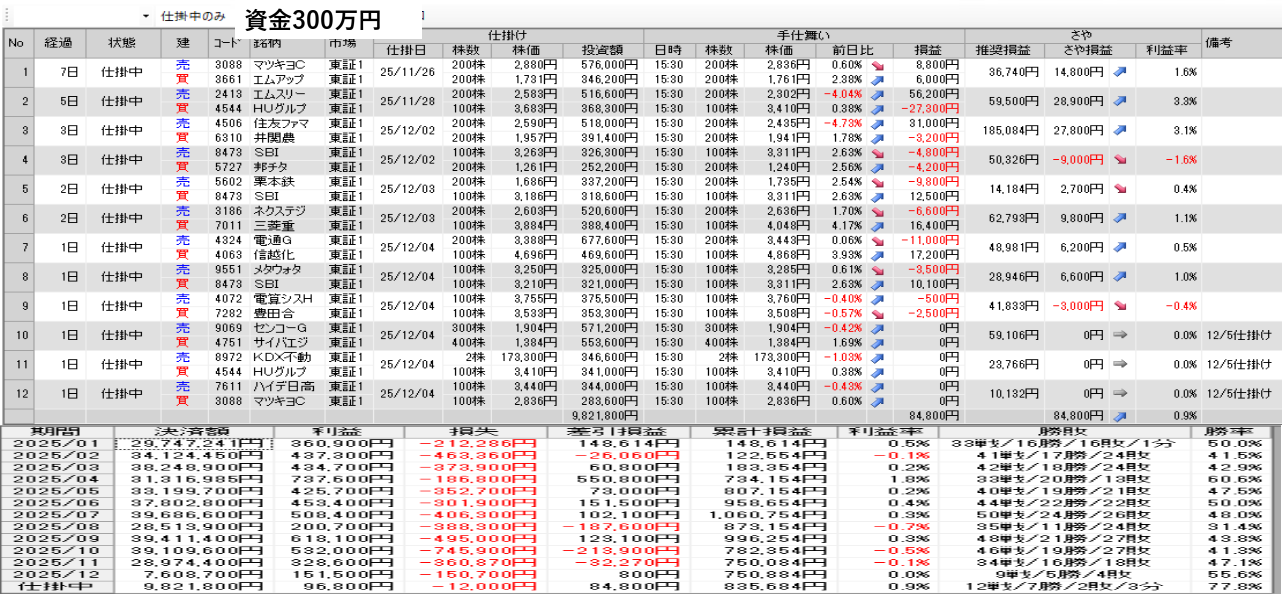Click the 前日比 arrow for KDX不動 -1.03%

877,357
